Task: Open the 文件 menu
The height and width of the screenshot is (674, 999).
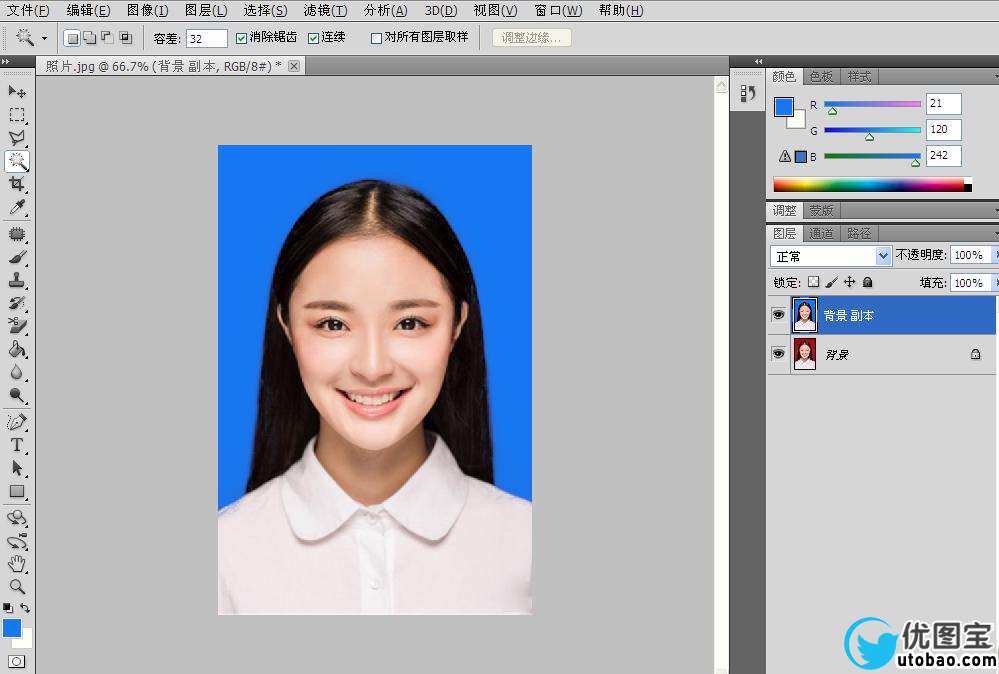Action: tap(27, 10)
